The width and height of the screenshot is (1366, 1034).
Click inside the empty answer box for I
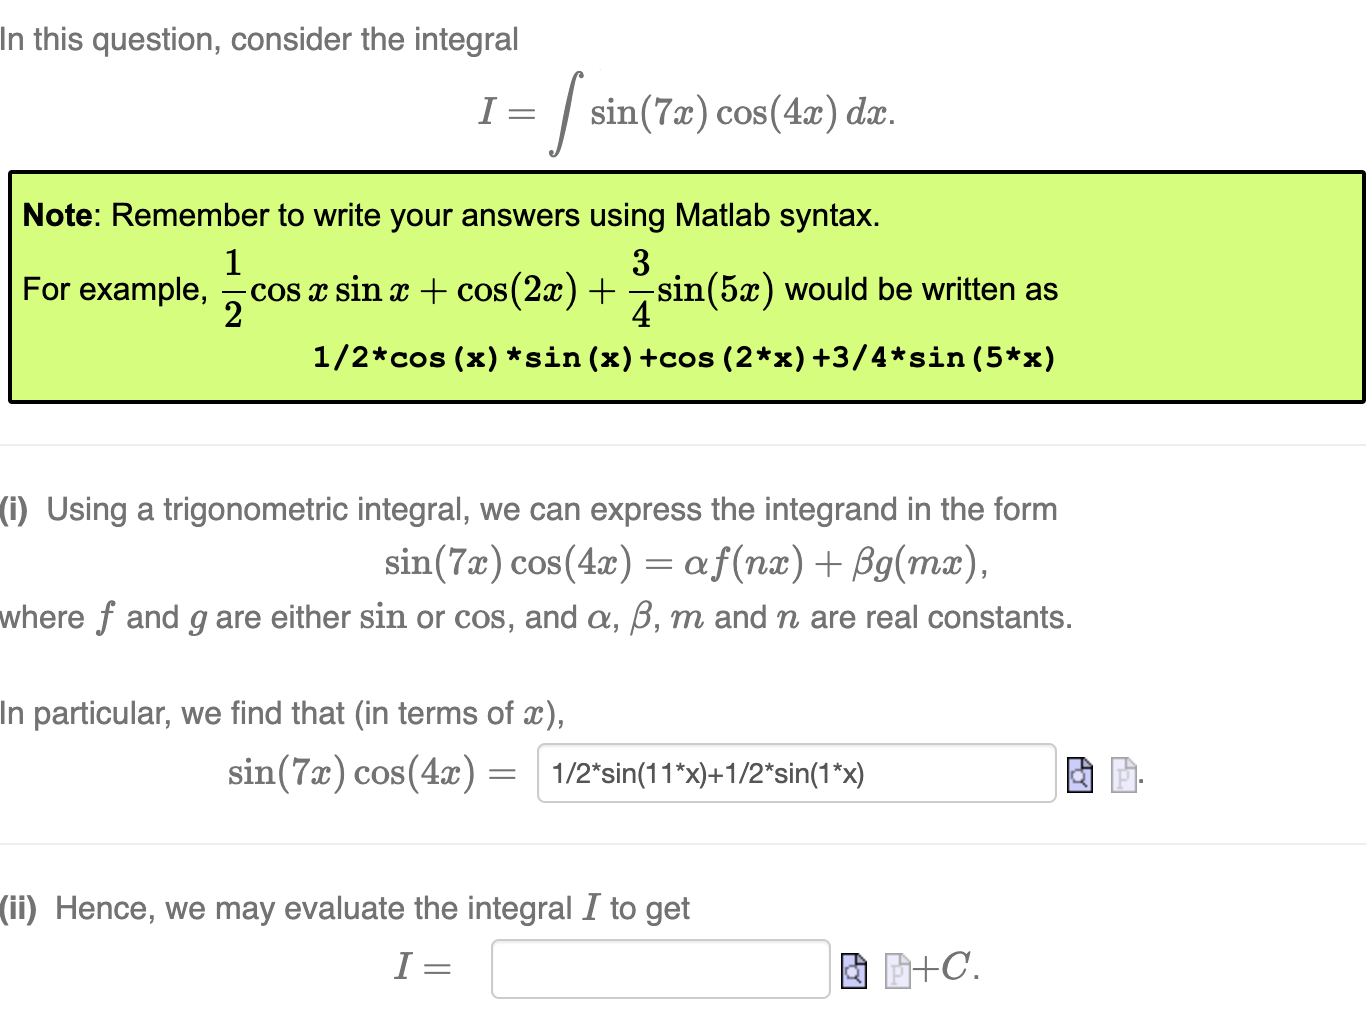pos(660,968)
